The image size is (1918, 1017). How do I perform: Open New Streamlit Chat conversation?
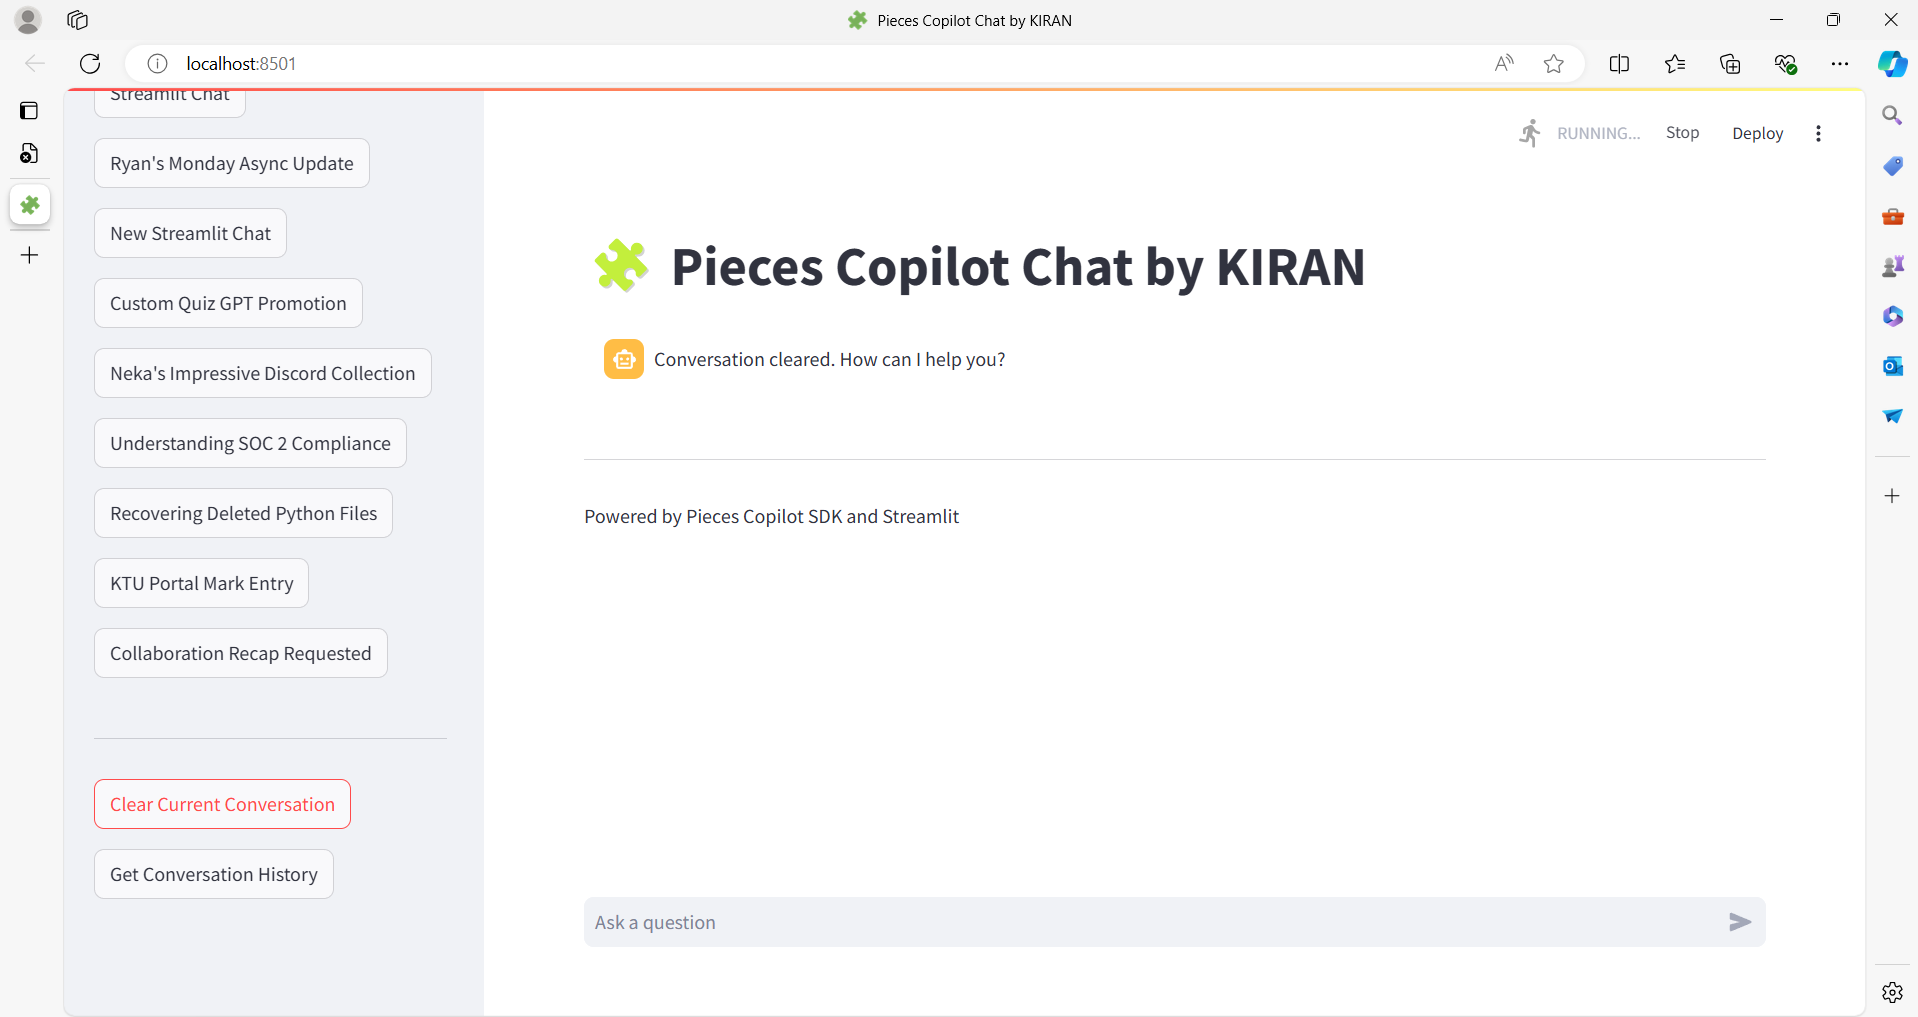tap(190, 233)
